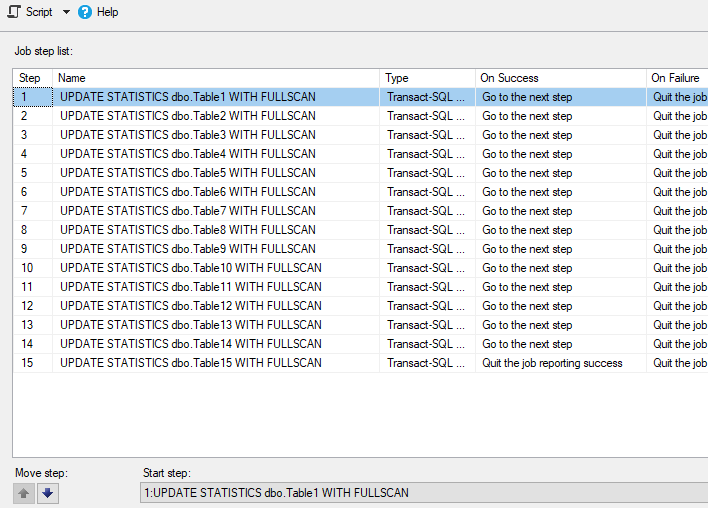Open the Script dropdown arrow

coord(66,12)
